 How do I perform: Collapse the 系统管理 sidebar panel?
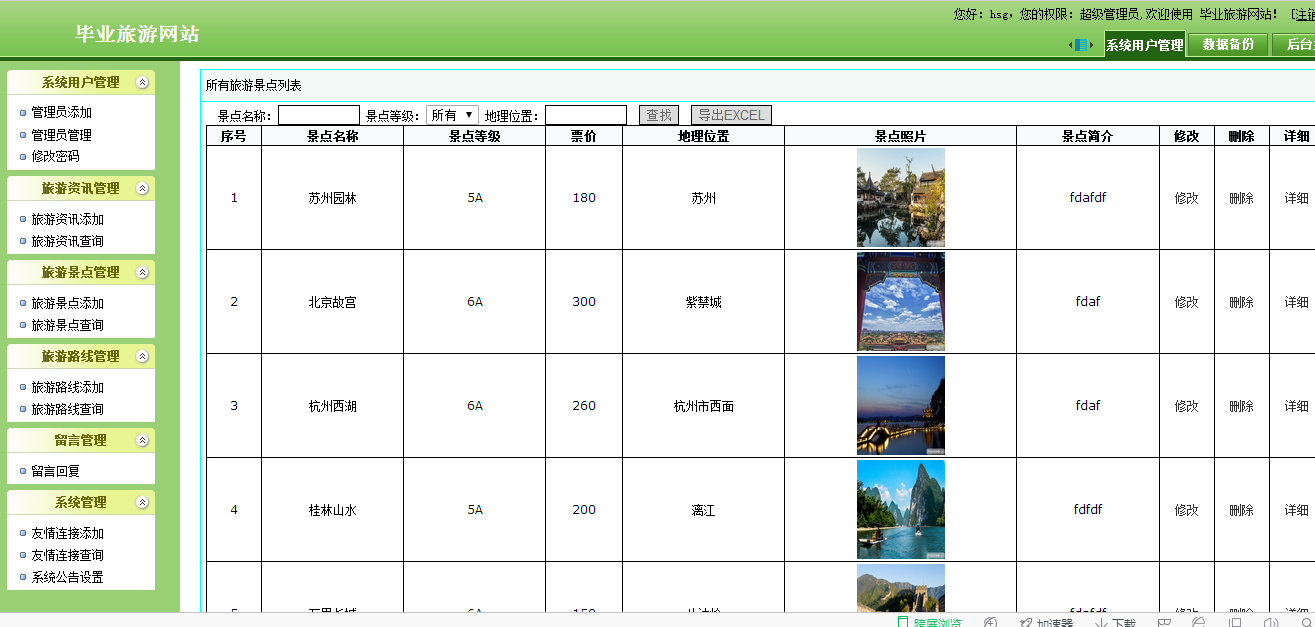[142, 502]
